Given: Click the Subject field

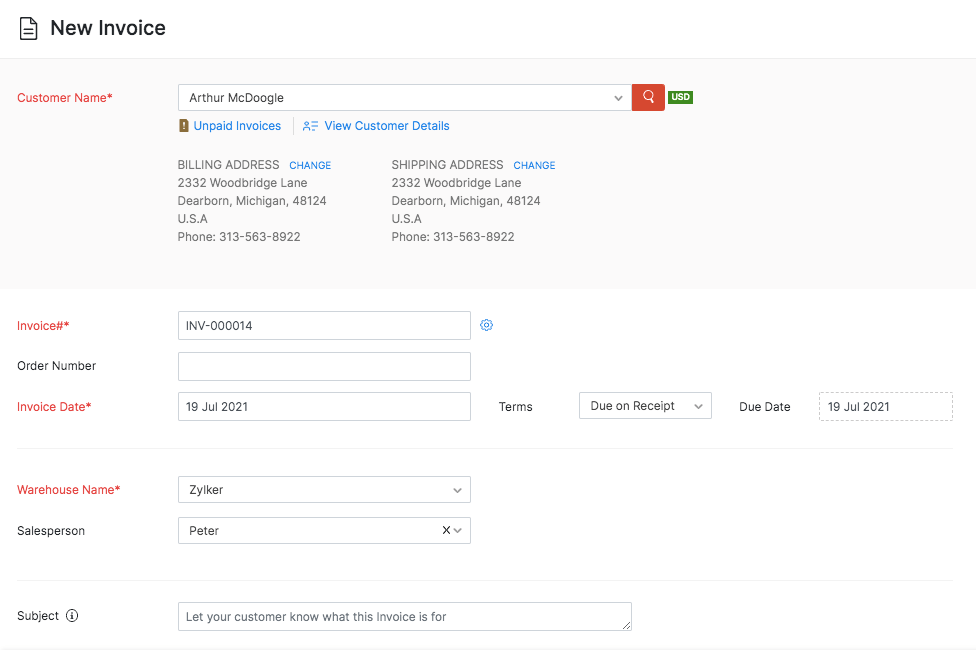Looking at the screenshot, I should 404,616.
